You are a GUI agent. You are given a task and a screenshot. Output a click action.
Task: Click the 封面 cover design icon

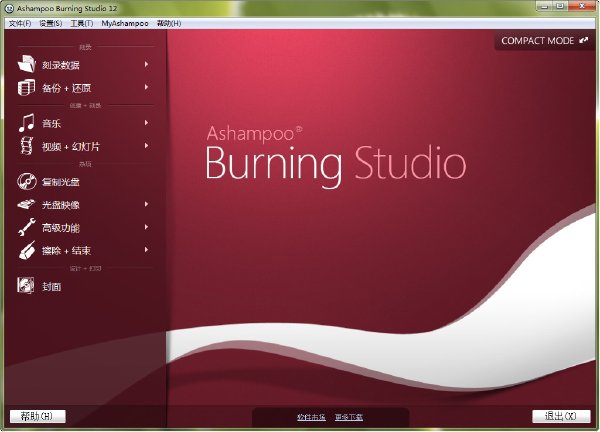click(x=26, y=285)
